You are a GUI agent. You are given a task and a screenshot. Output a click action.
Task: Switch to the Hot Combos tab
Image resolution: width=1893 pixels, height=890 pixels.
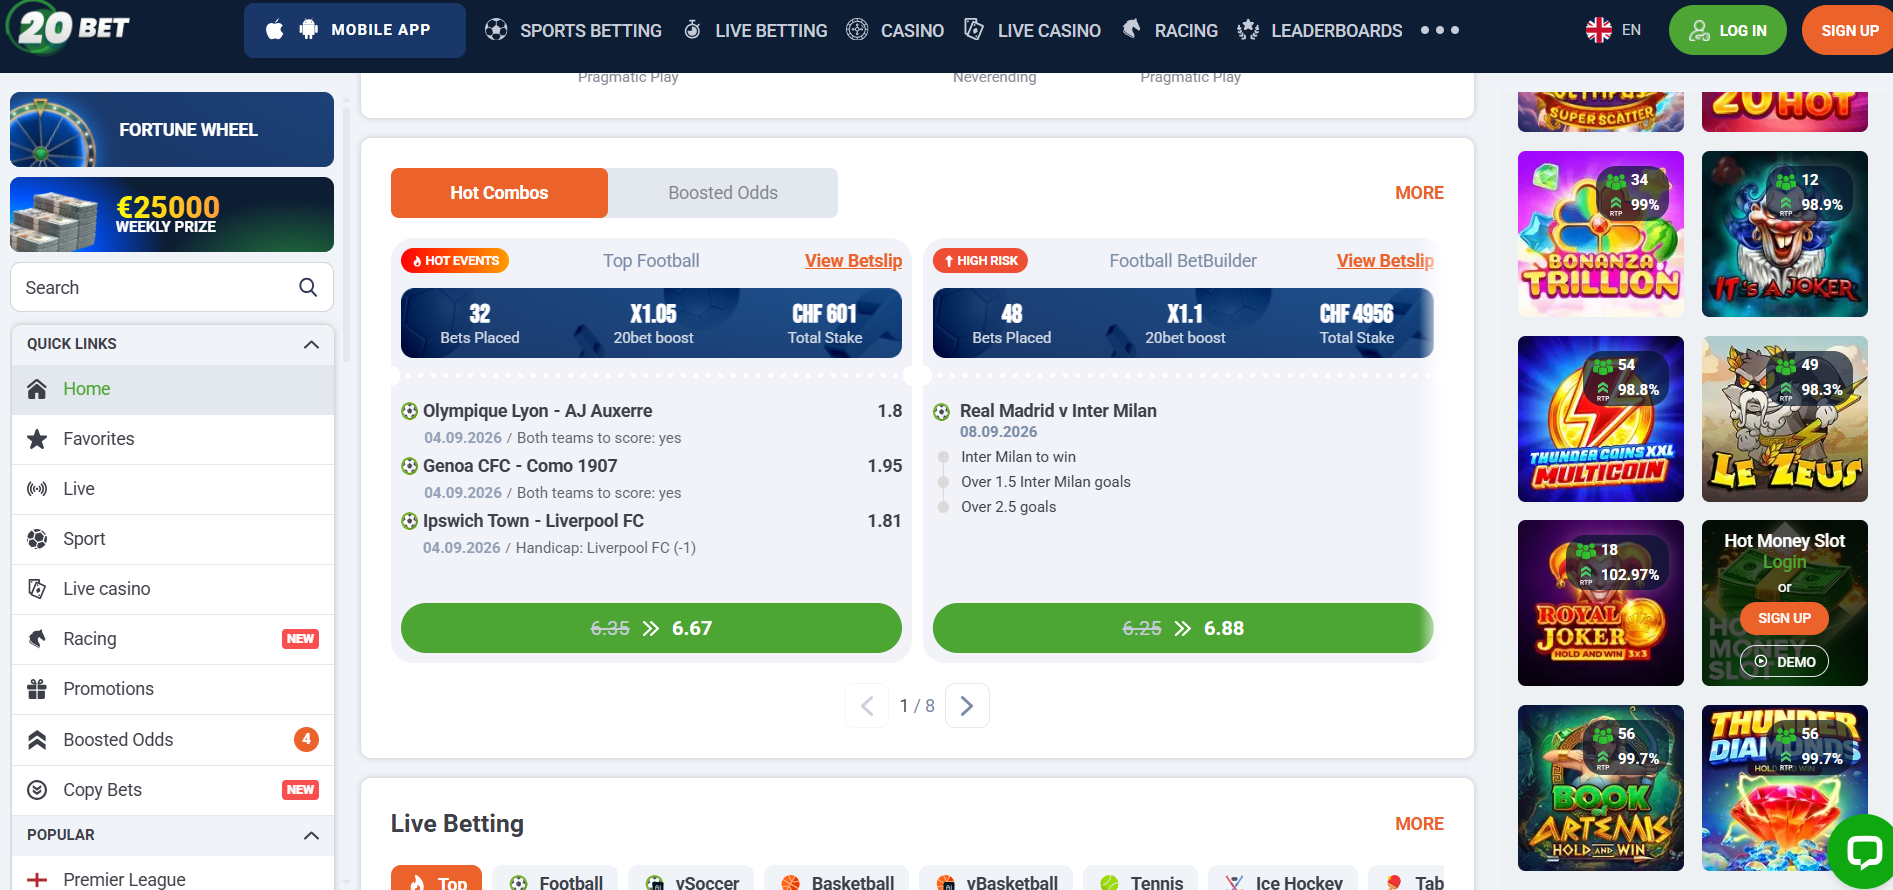[x=499, y=193]
